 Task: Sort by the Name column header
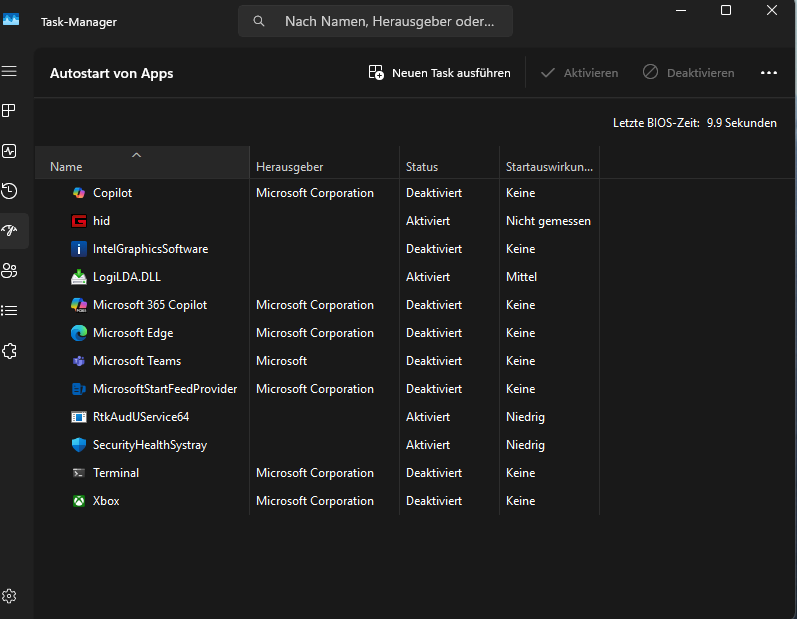[x=142, y=163]
